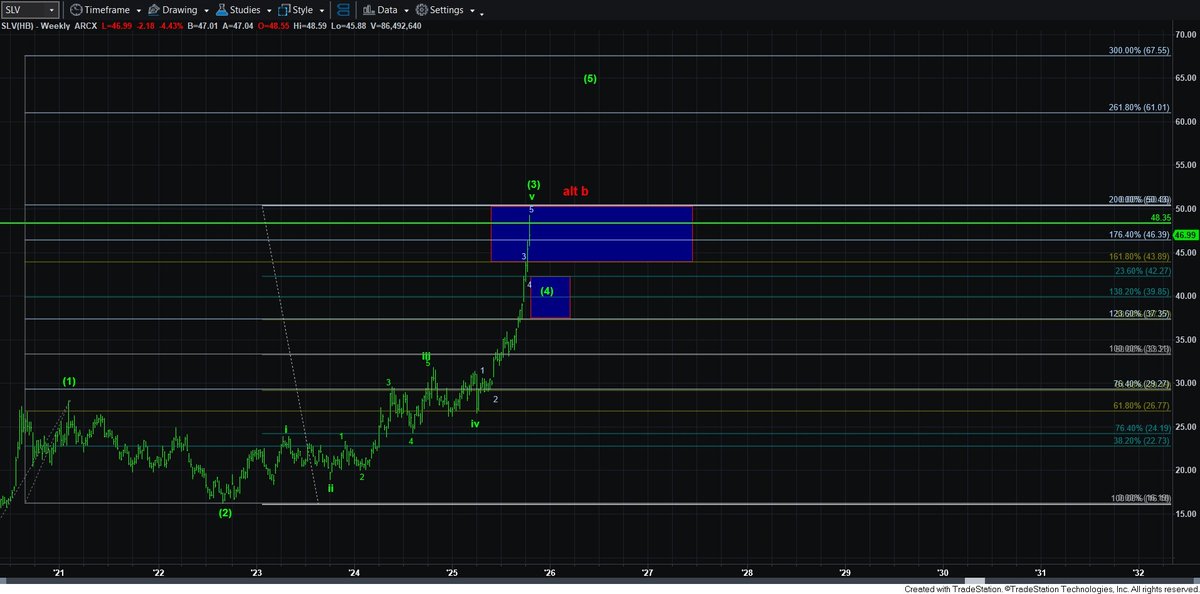Click the Timeframe clock icon

(x=75, y=9)
